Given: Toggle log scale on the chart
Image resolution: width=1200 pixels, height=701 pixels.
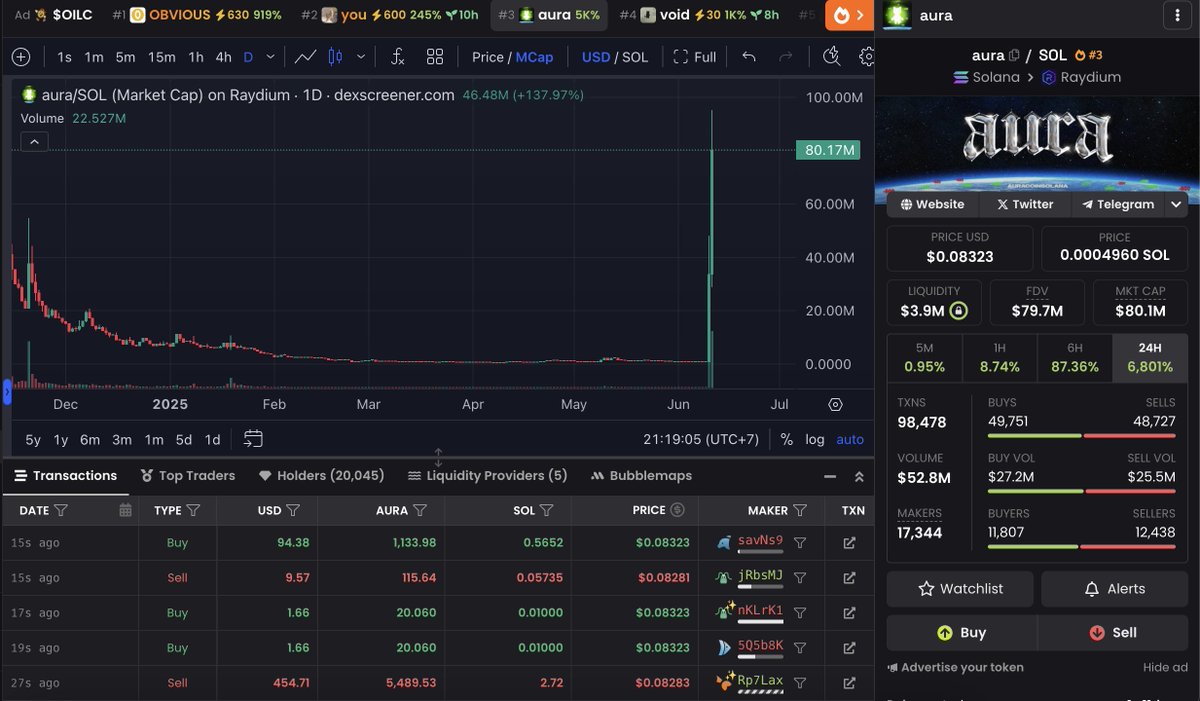Looking at the screenshot, I should (815, 439).
